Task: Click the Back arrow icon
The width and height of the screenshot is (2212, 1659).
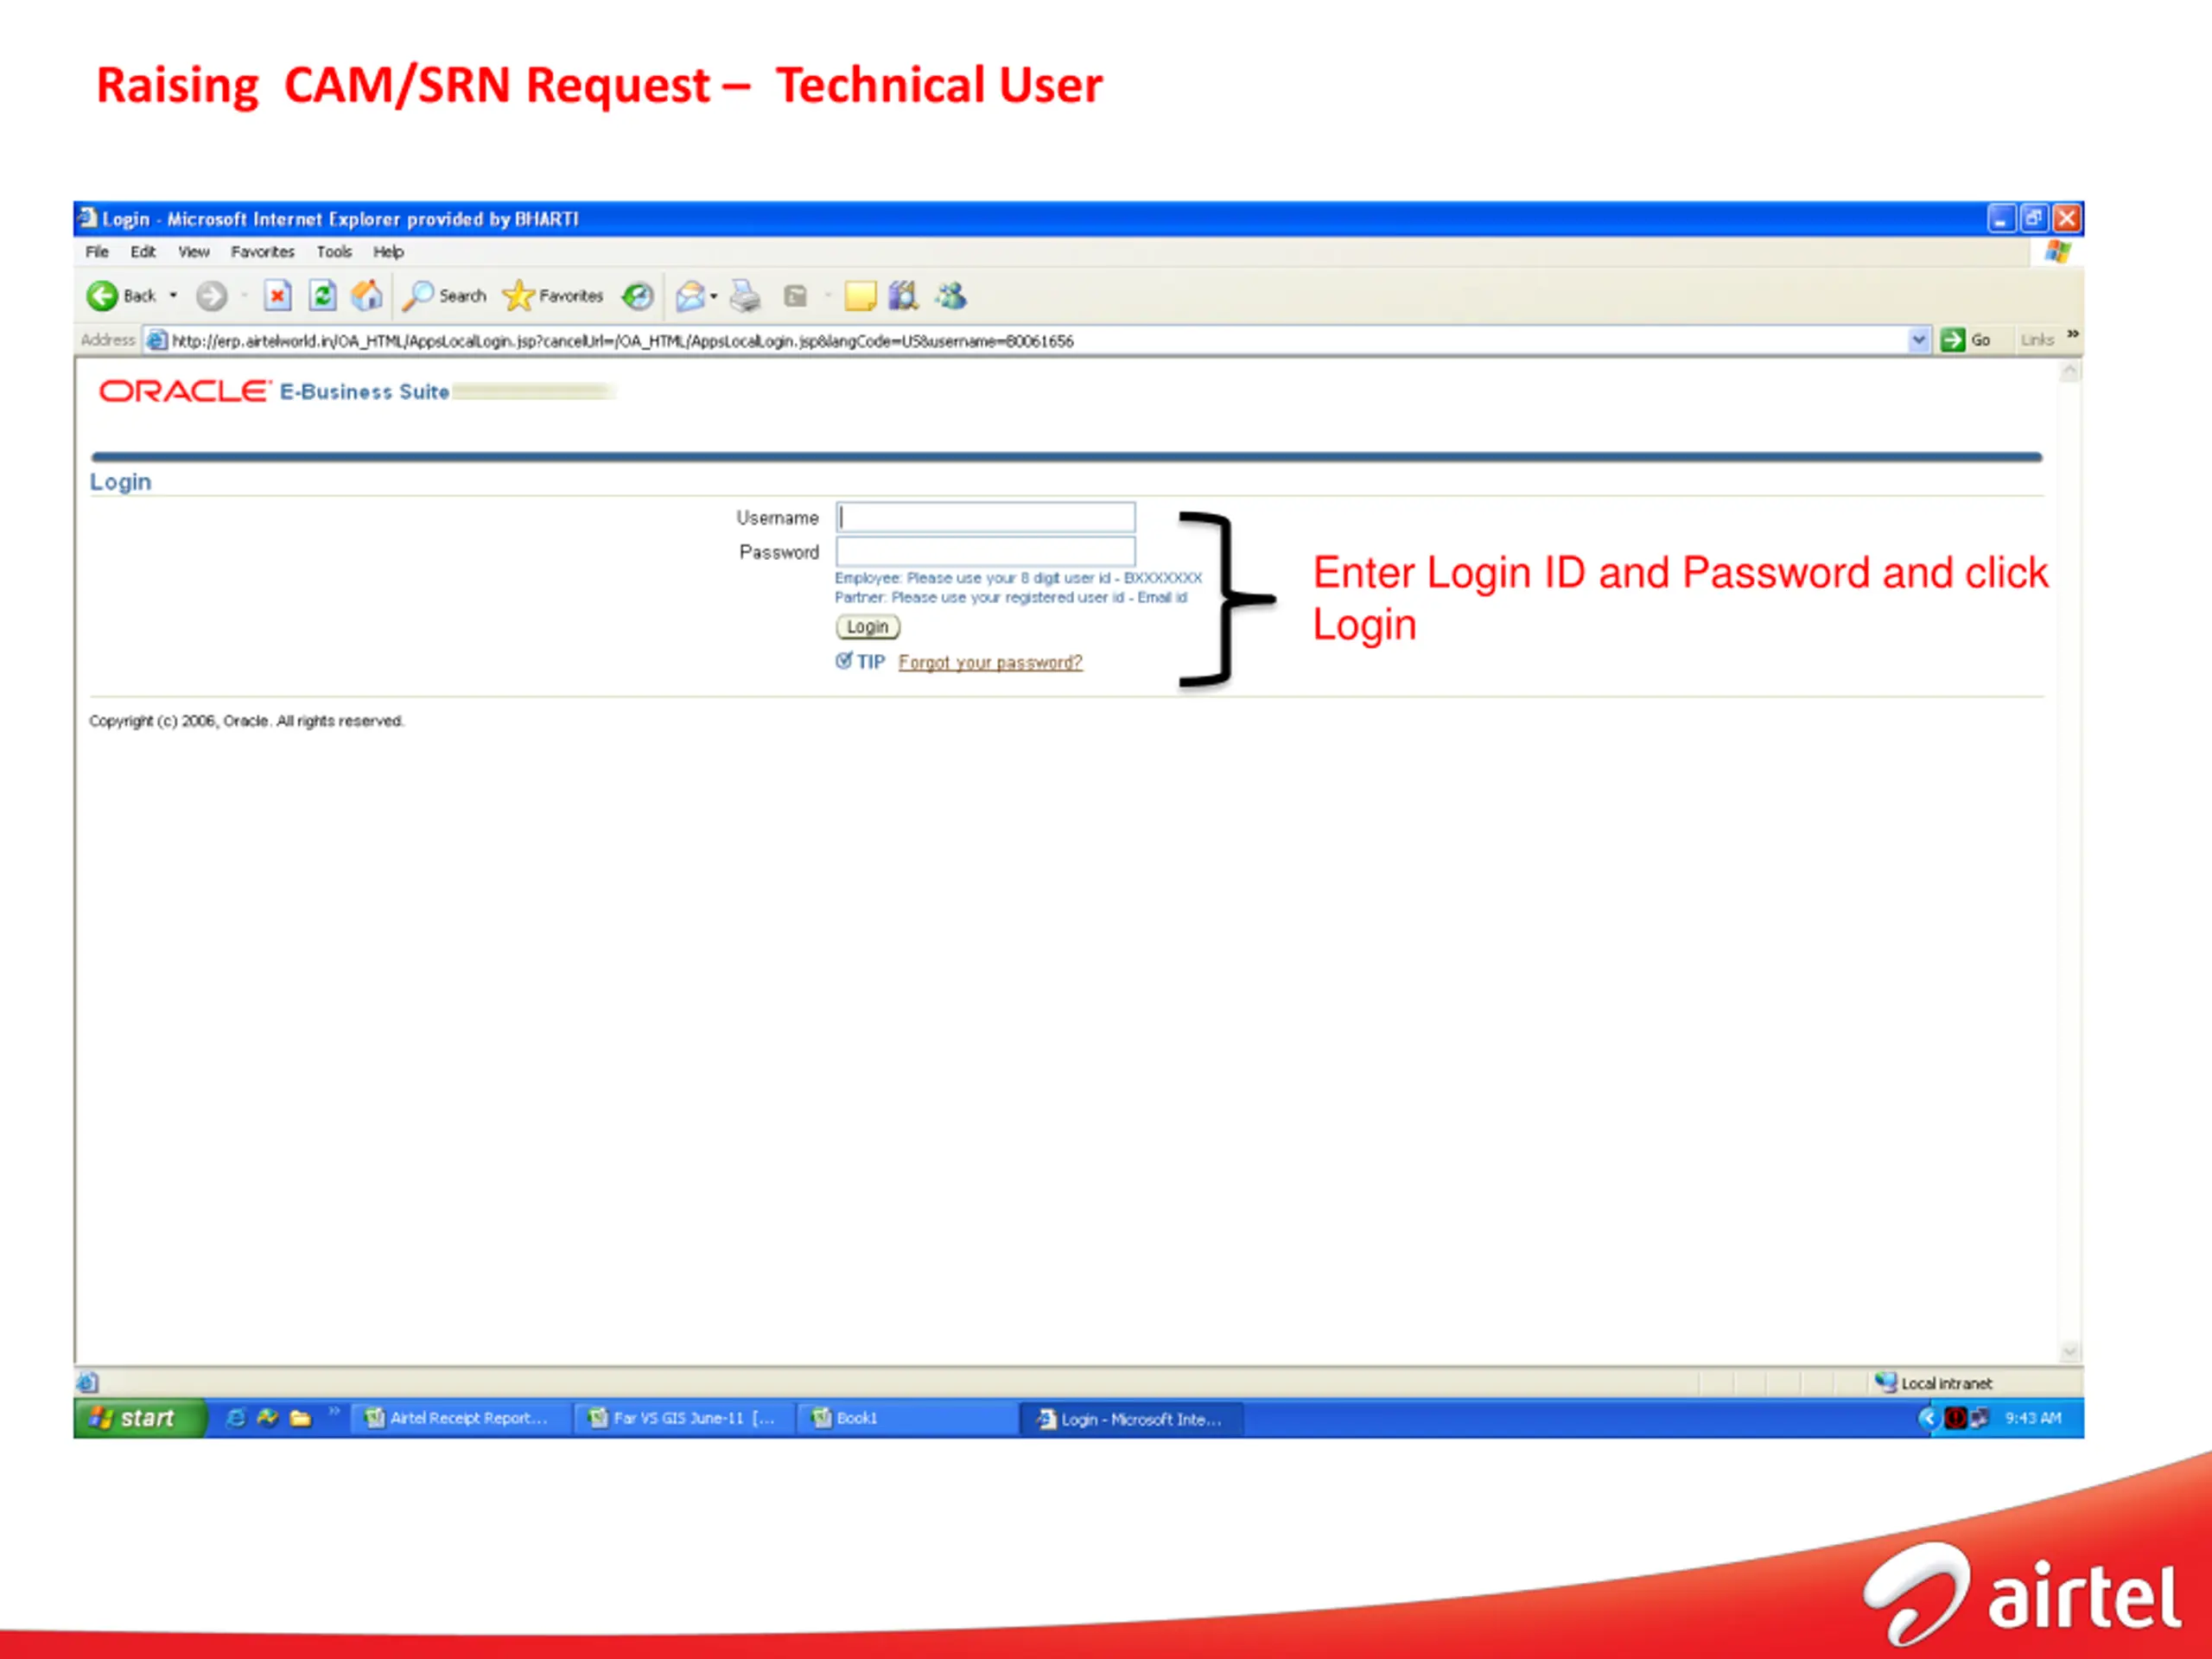Action: click(x=102, y=295)
